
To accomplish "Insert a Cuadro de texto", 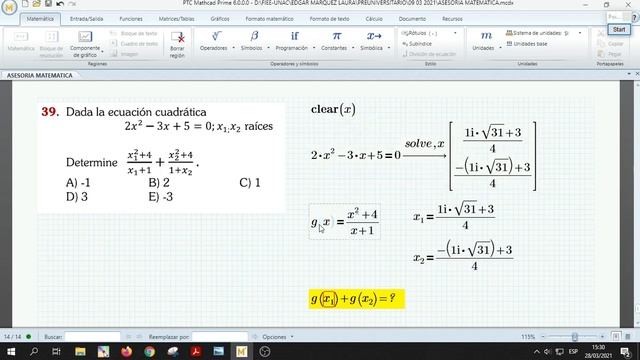I will click(134, 44).
